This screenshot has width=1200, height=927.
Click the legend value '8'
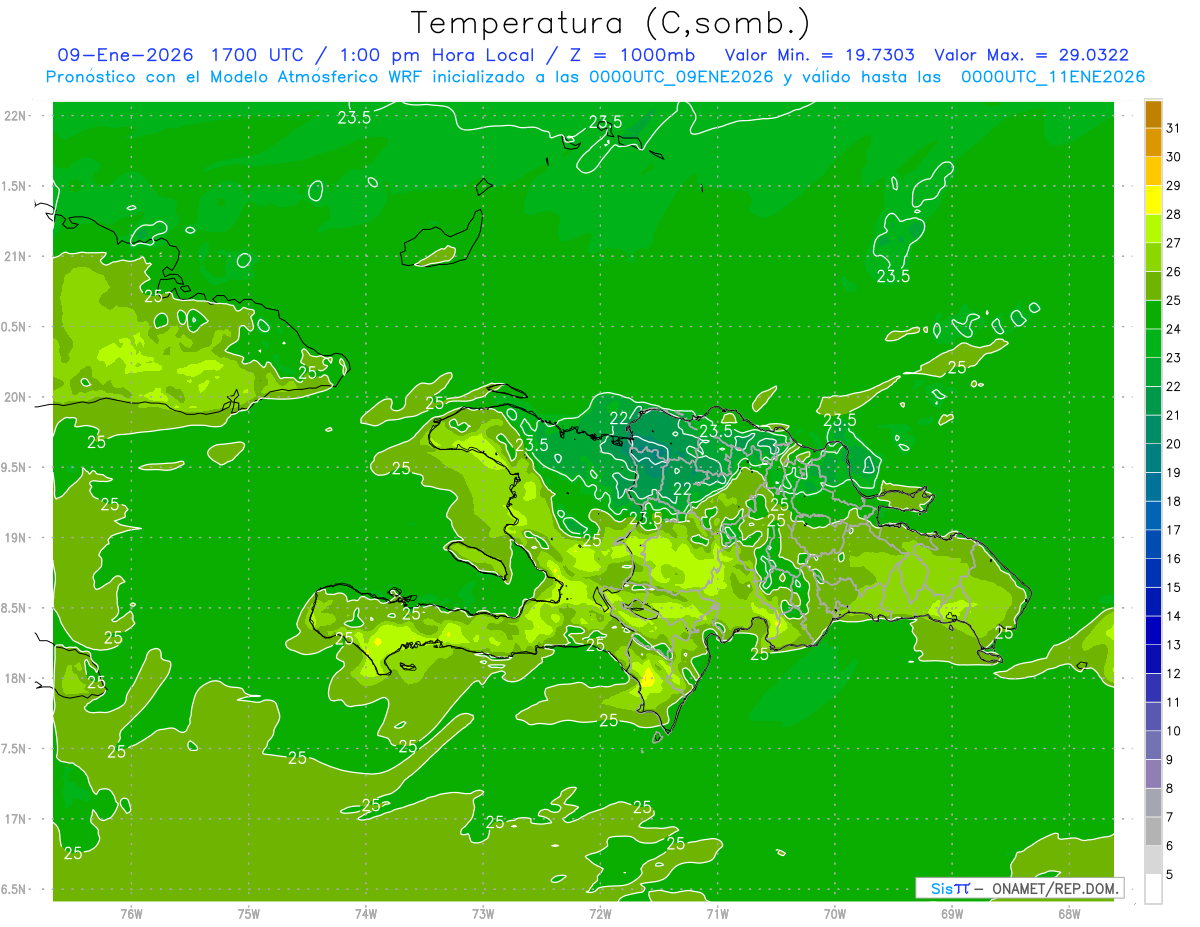click(x=1170, y=789)
